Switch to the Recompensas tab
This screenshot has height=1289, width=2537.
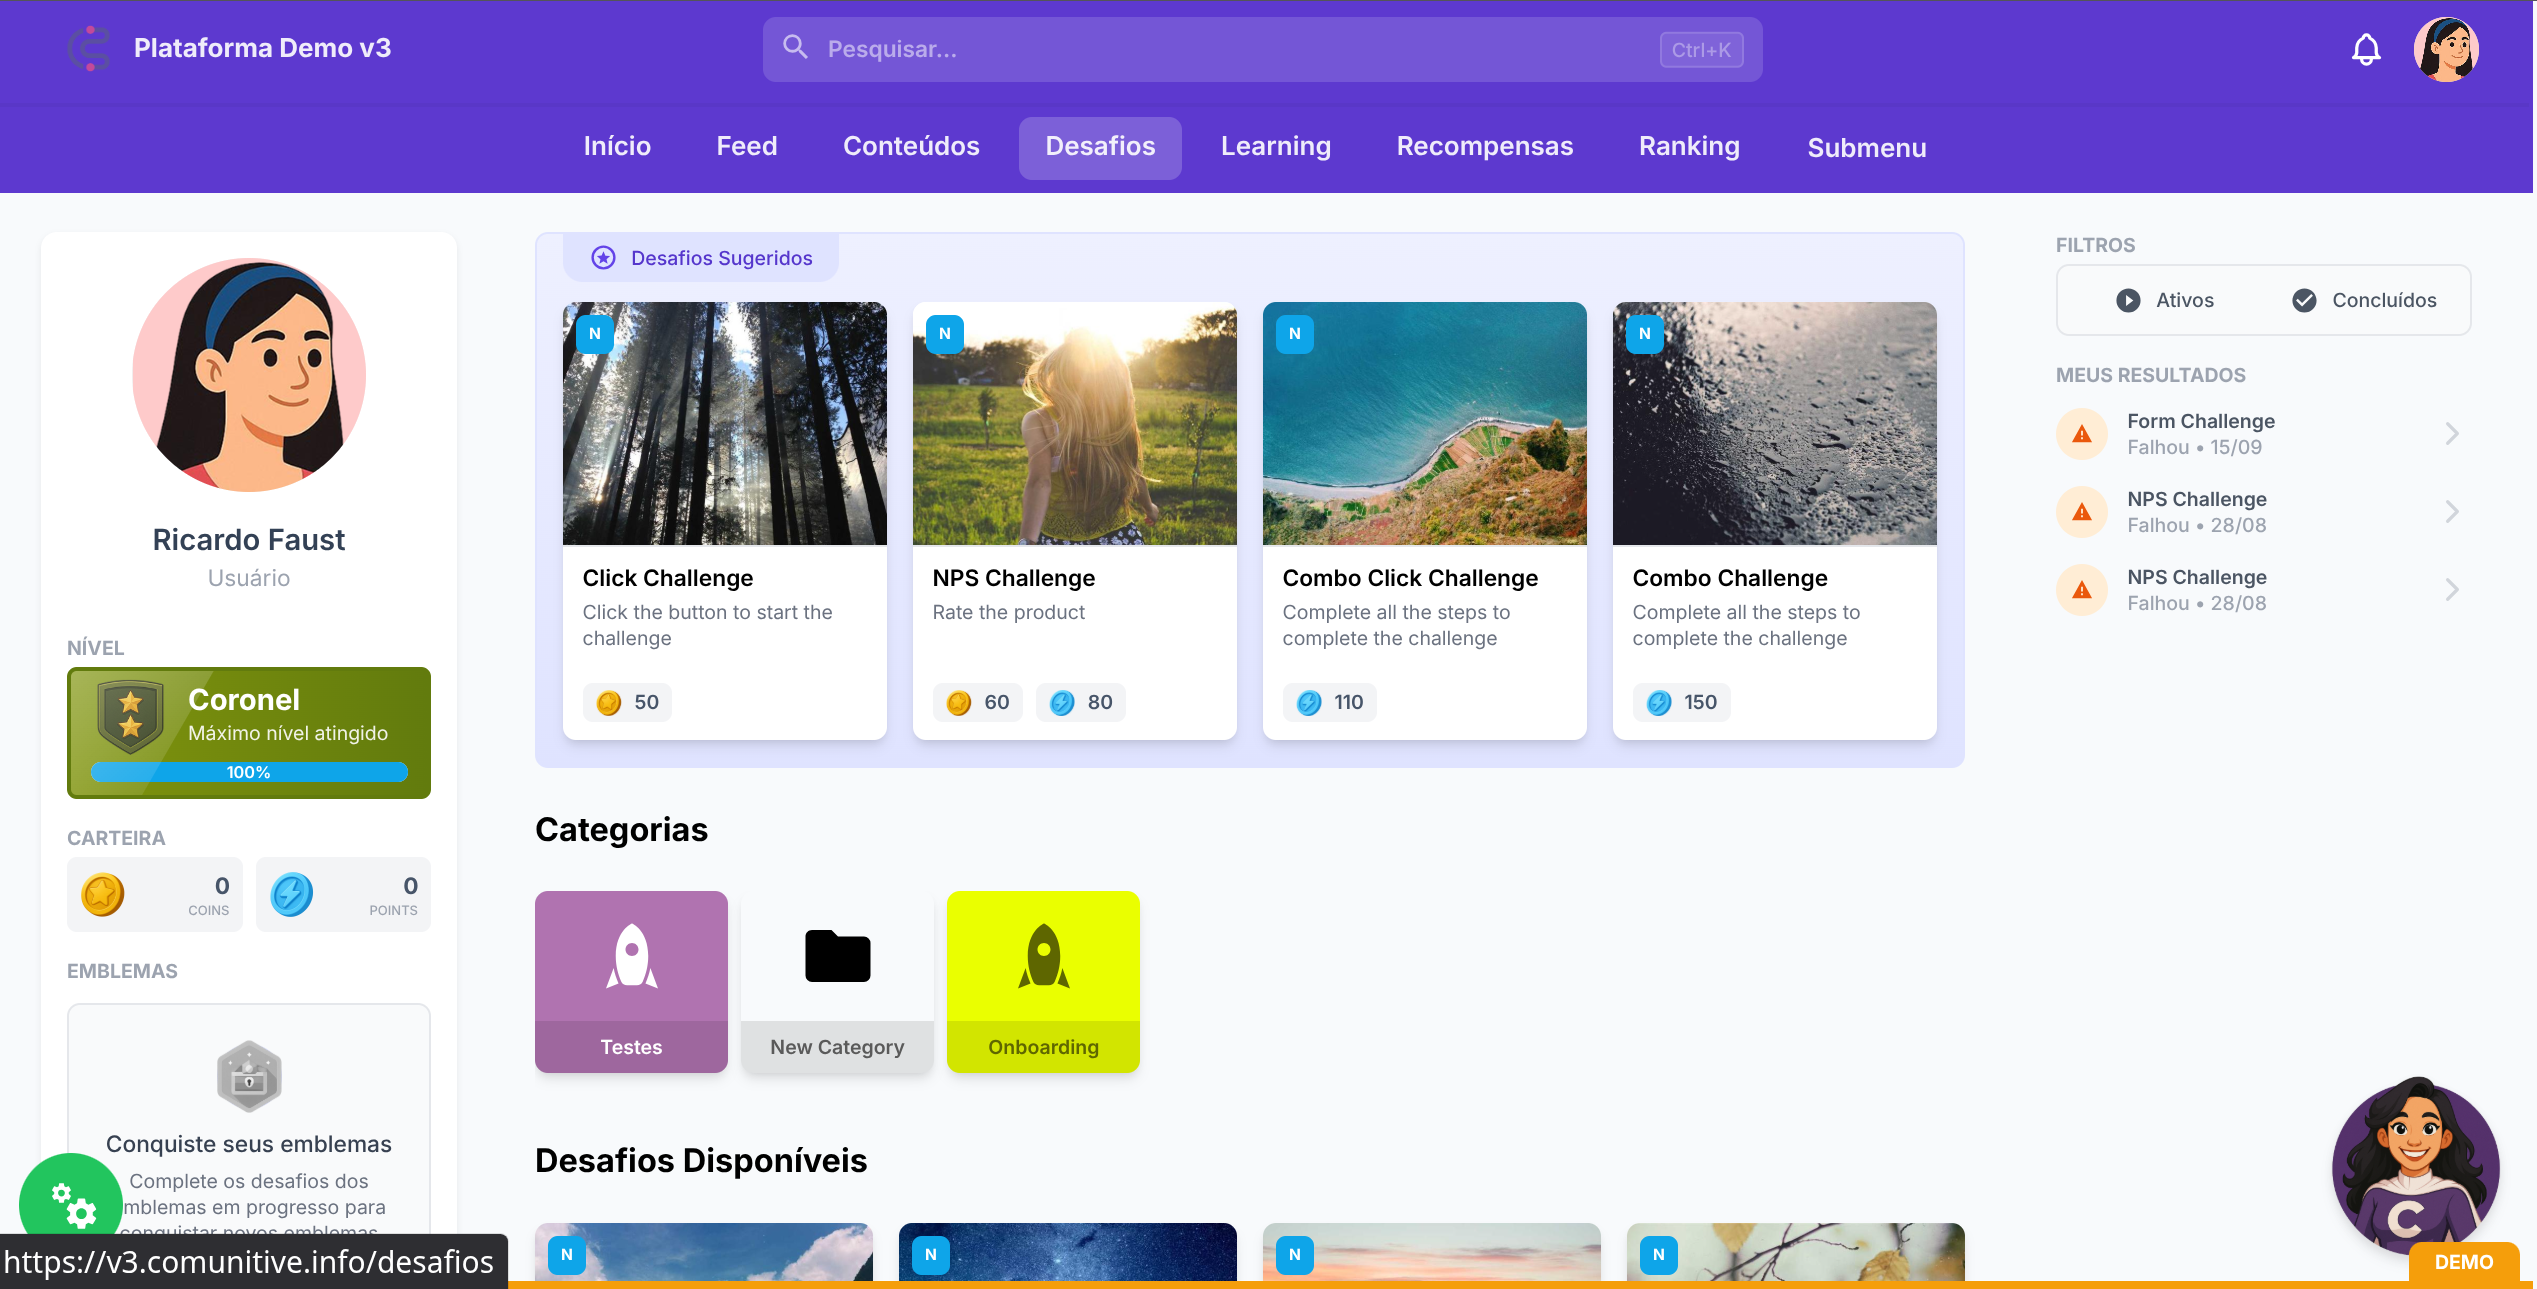coord(1484,146)
